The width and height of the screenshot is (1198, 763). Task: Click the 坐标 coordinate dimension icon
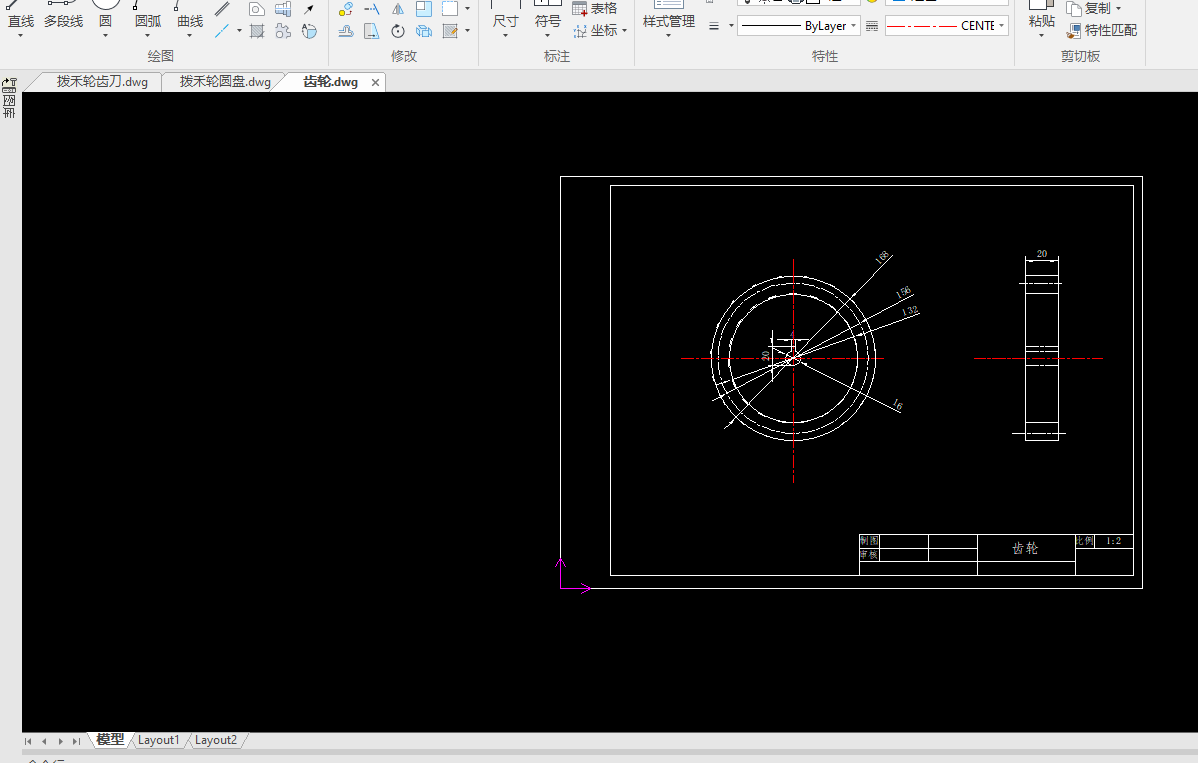(580, 32)
